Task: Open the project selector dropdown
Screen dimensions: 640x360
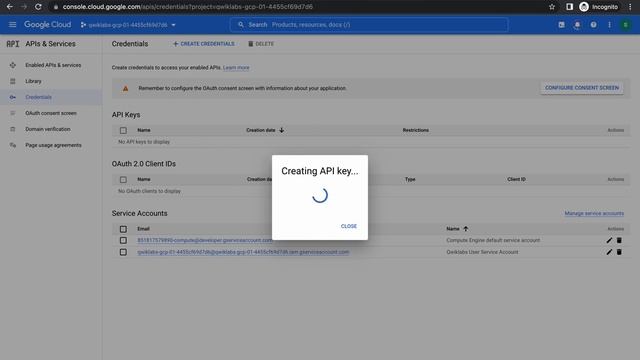Action: (128, 25)
